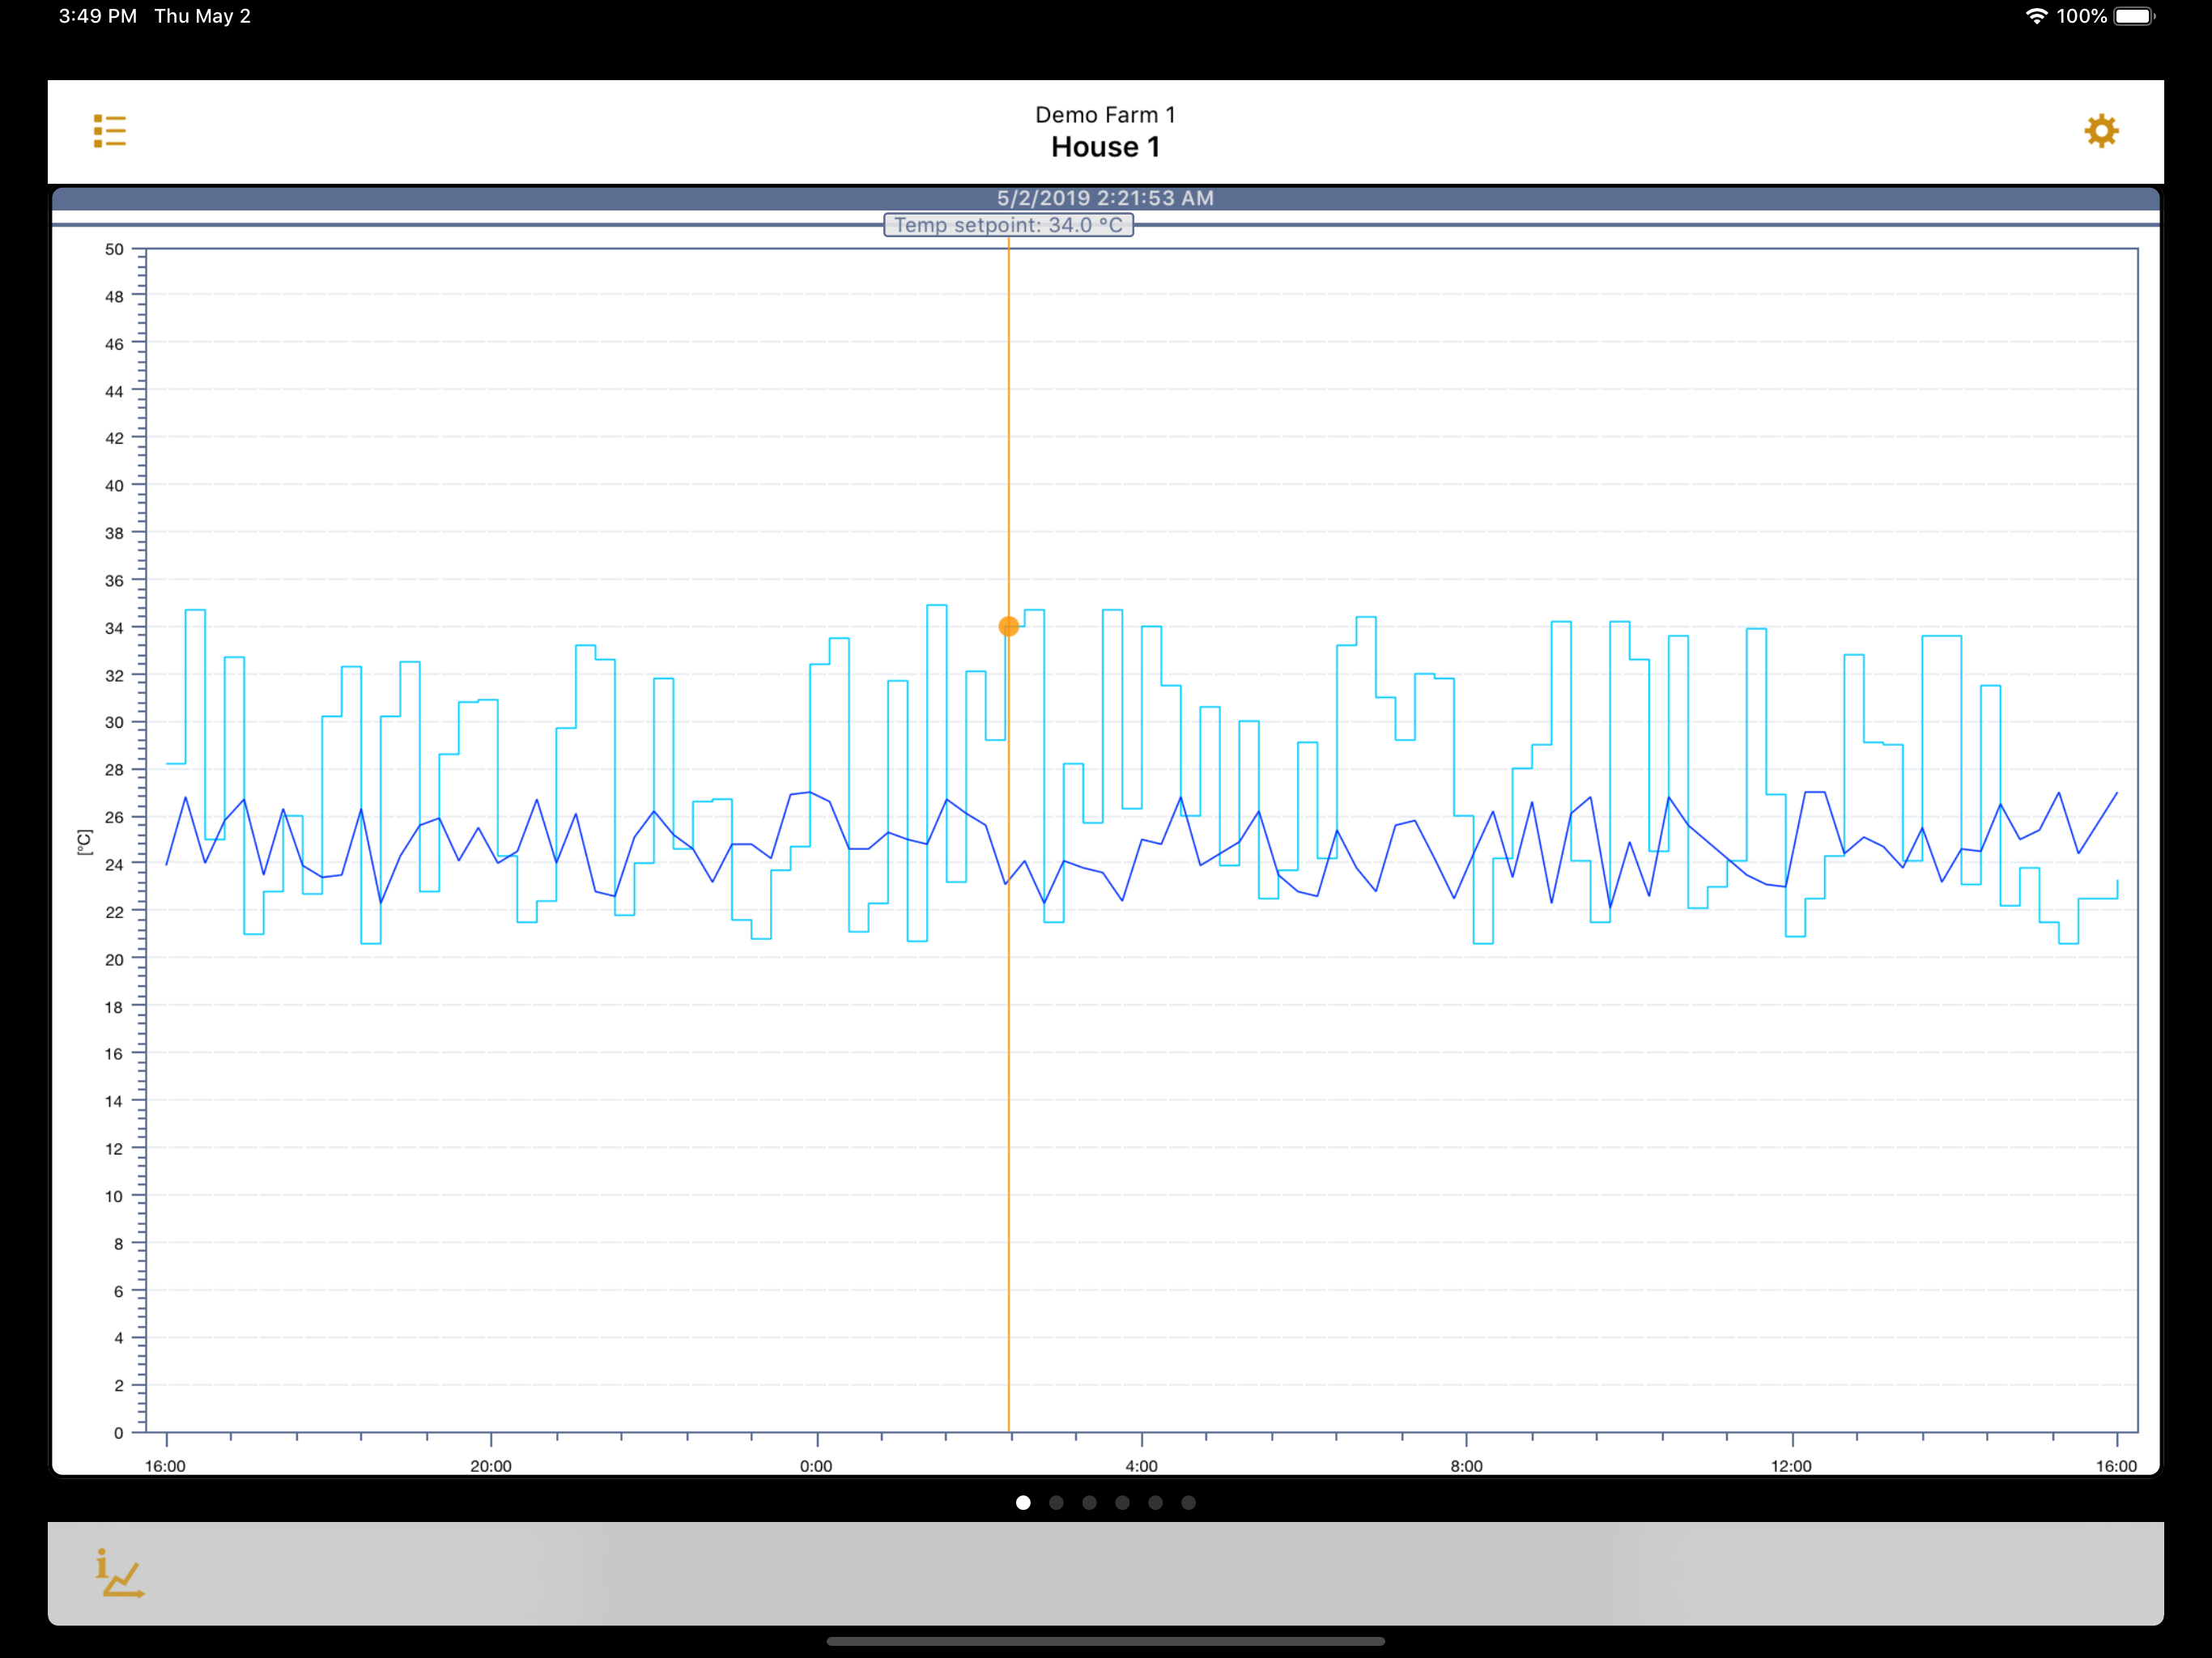
Task: Click the 50 value on y-axis
Action: [x=114, y=249]
